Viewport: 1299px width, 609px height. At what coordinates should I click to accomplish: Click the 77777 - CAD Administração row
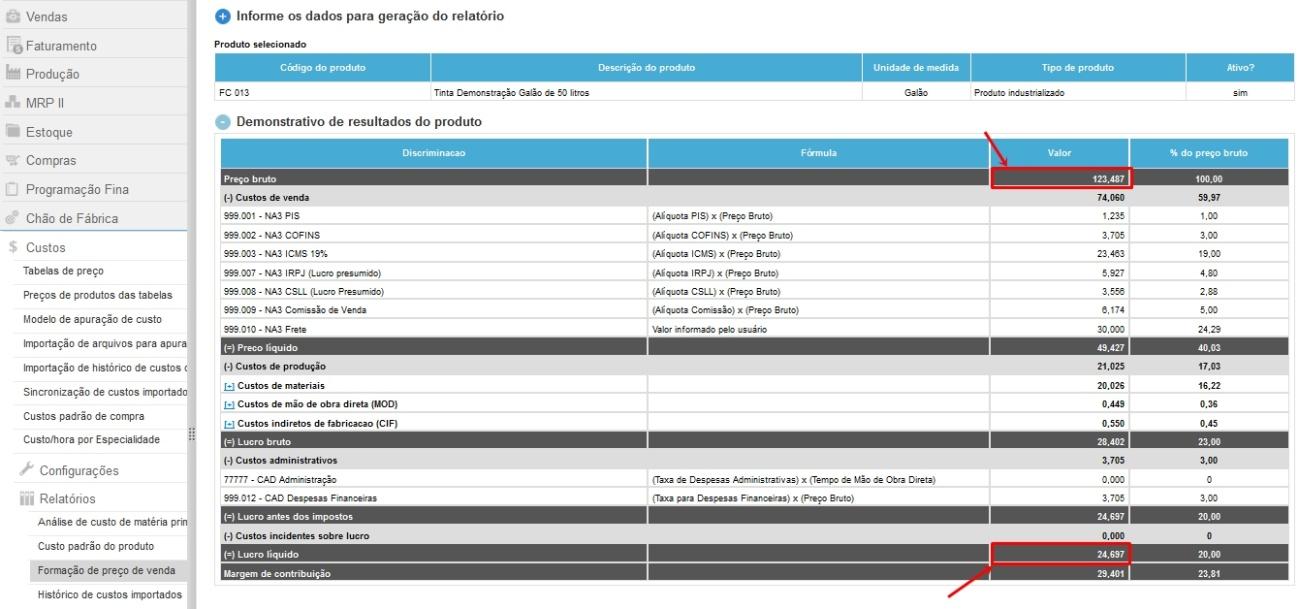tap(755, 479)
